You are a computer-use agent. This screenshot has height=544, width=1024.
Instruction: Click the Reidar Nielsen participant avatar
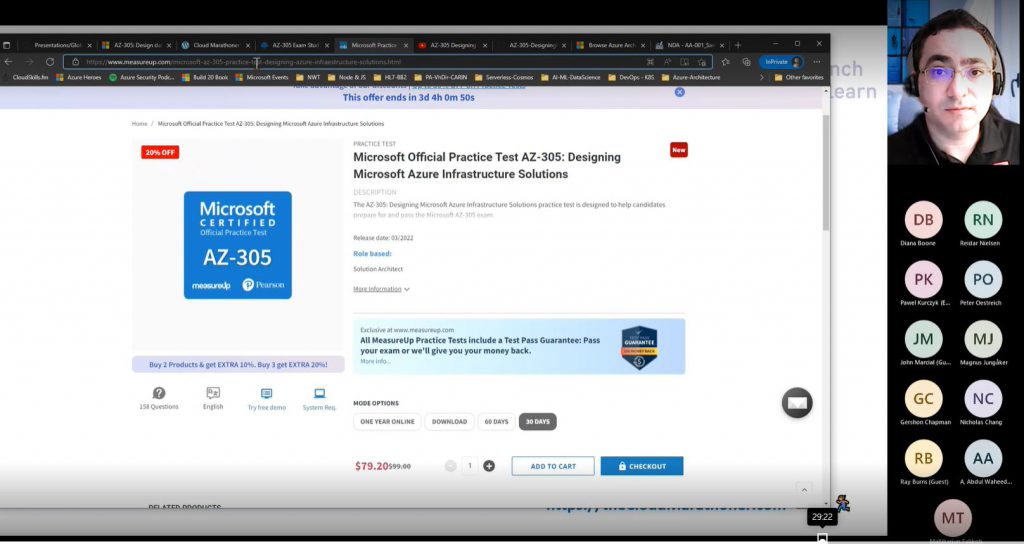[x=983, y=220]
